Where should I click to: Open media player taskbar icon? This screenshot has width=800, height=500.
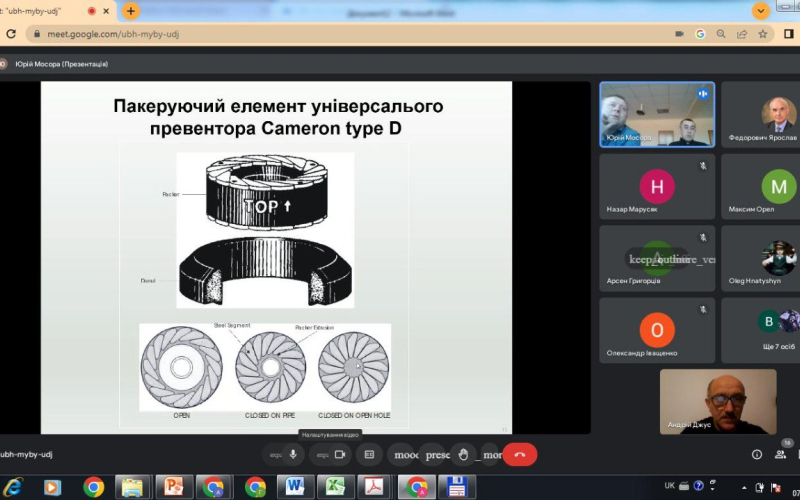(x=52, y=487)
